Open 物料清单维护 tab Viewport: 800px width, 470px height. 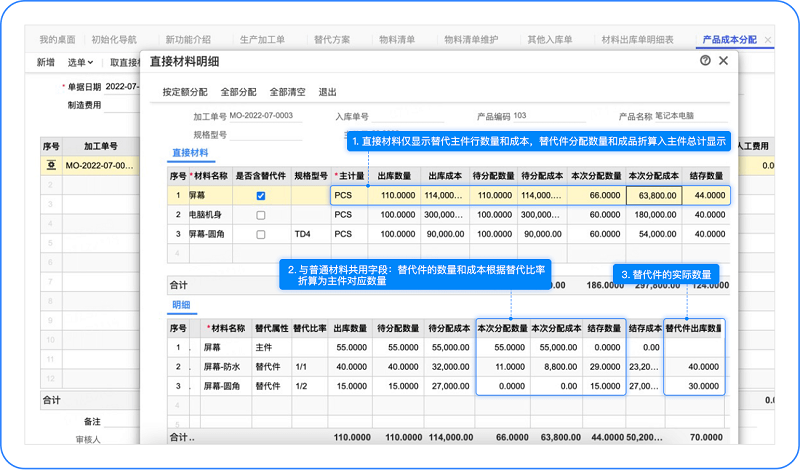471,39
